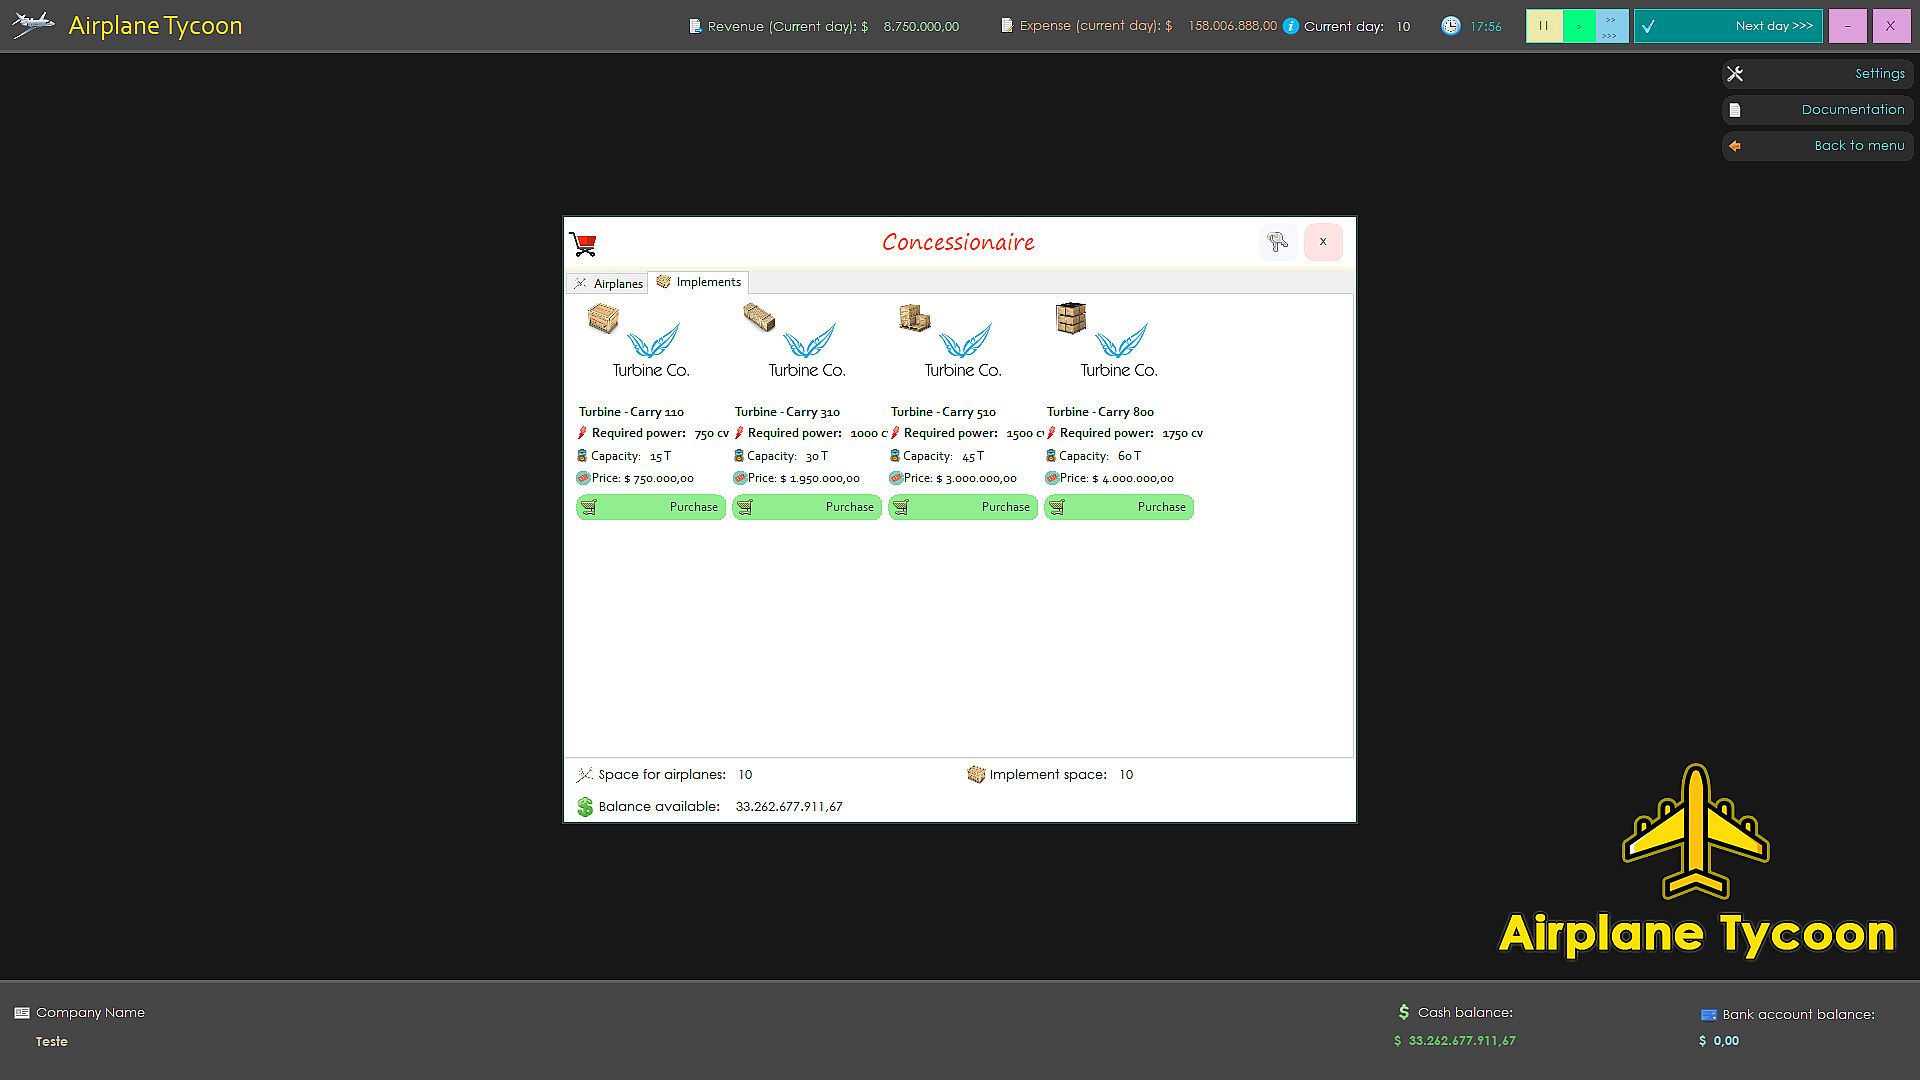Screen dimensions: 1920x1080
Task: Select the Implements tab
Action: pos(699,282)
